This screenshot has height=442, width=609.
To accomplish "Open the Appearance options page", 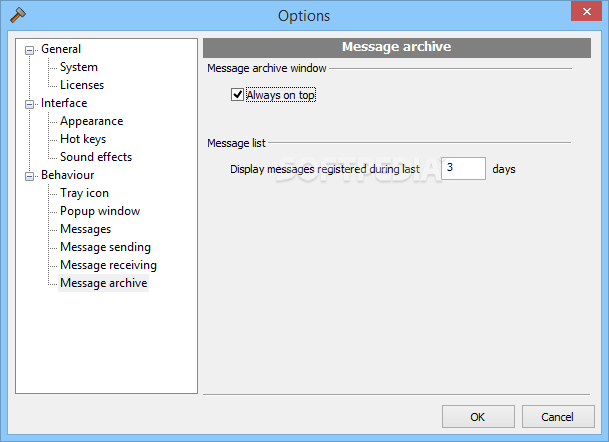I will [92, 121].
